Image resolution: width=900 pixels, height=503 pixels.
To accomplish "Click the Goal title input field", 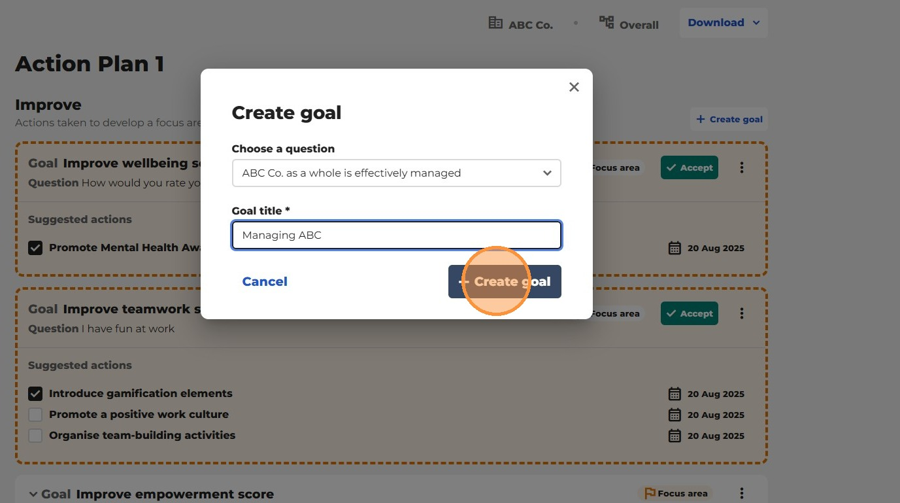I will [396, 235].
